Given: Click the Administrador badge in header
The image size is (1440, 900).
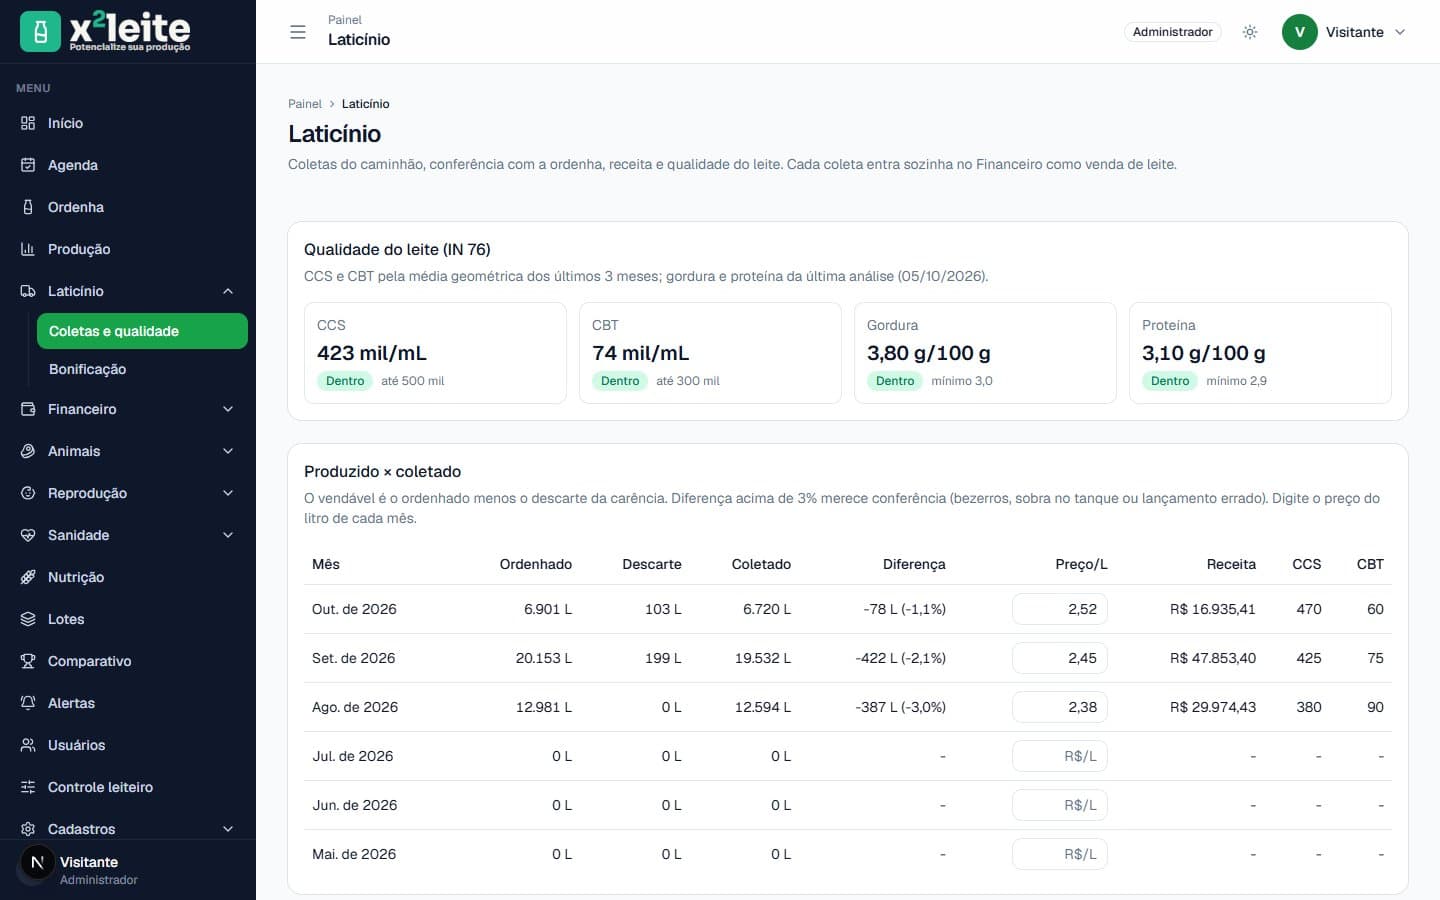Looking at the screenshot, I should coord(1172,32).
